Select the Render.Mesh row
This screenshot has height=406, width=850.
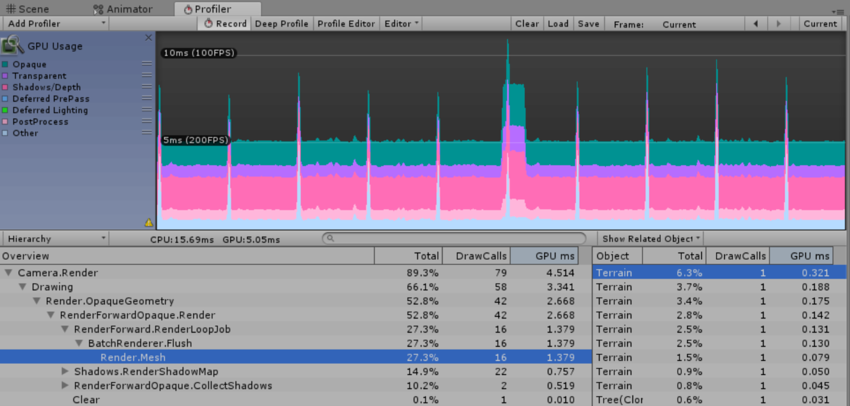point(295,357)
